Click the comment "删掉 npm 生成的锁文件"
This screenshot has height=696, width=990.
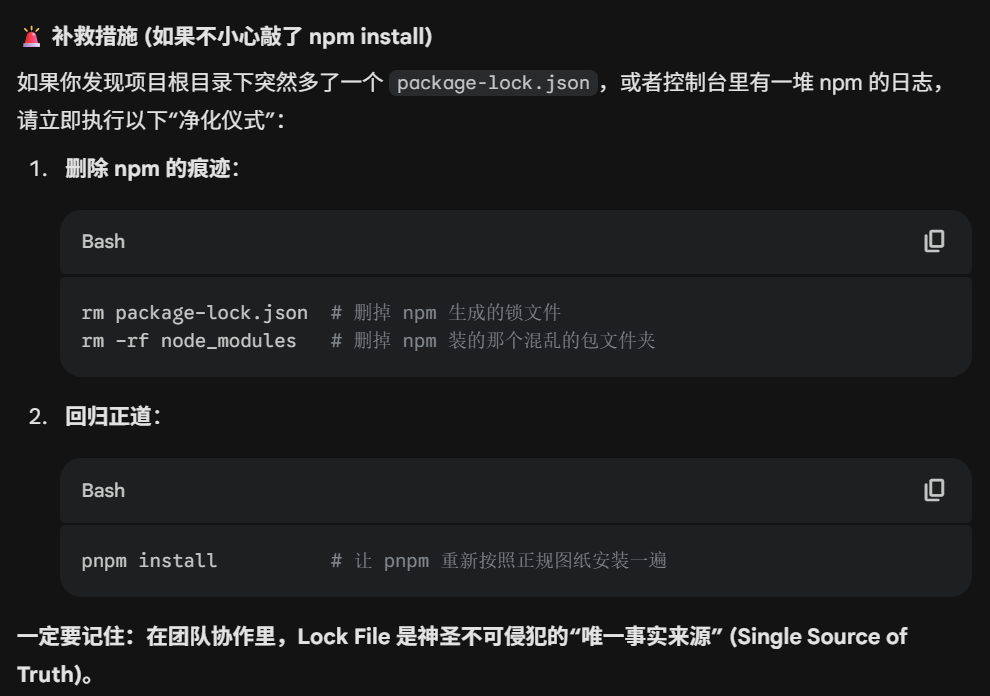click(x=457, y=313)
